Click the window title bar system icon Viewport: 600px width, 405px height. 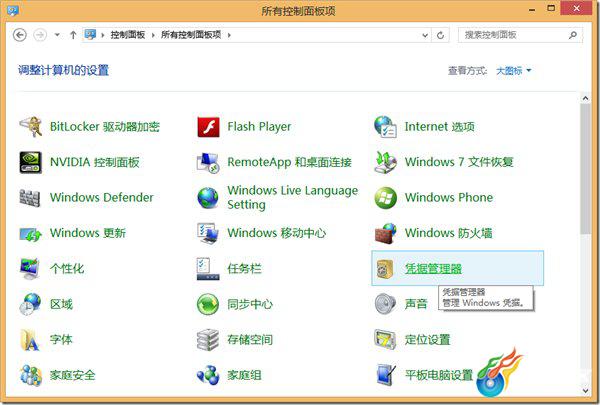[x=13, y=10]
